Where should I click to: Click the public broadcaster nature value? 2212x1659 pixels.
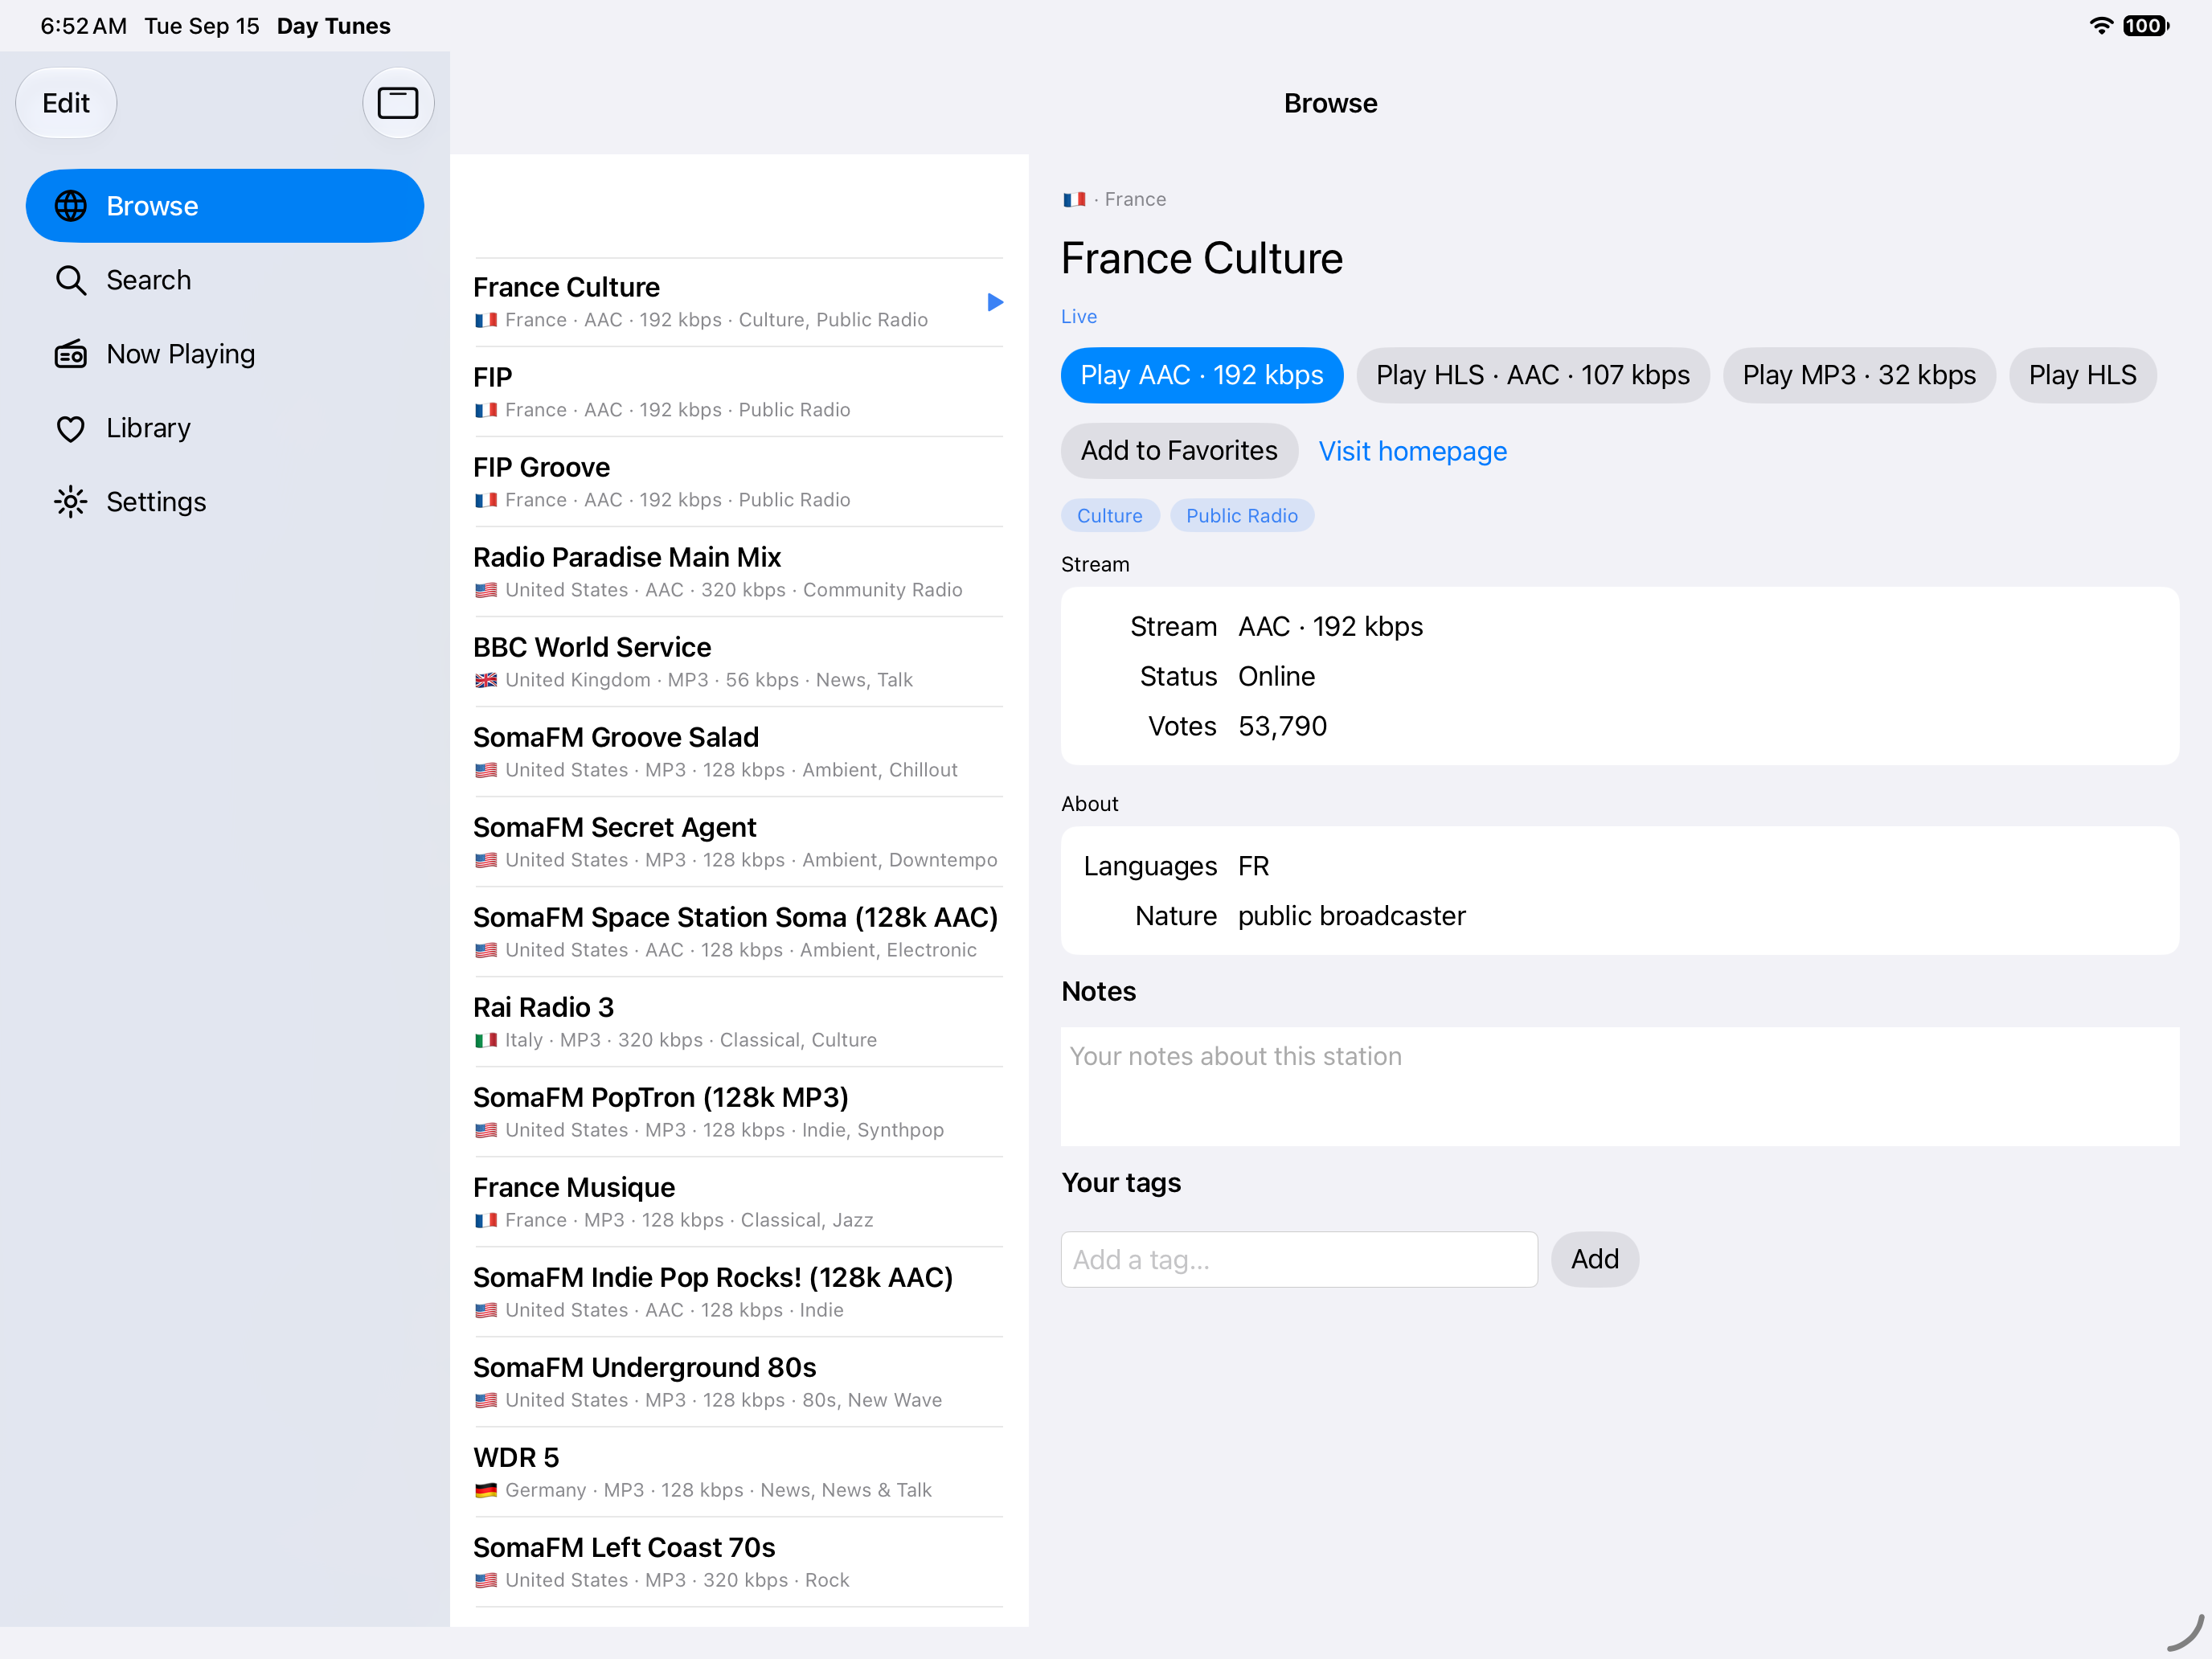pos(1351,916)
